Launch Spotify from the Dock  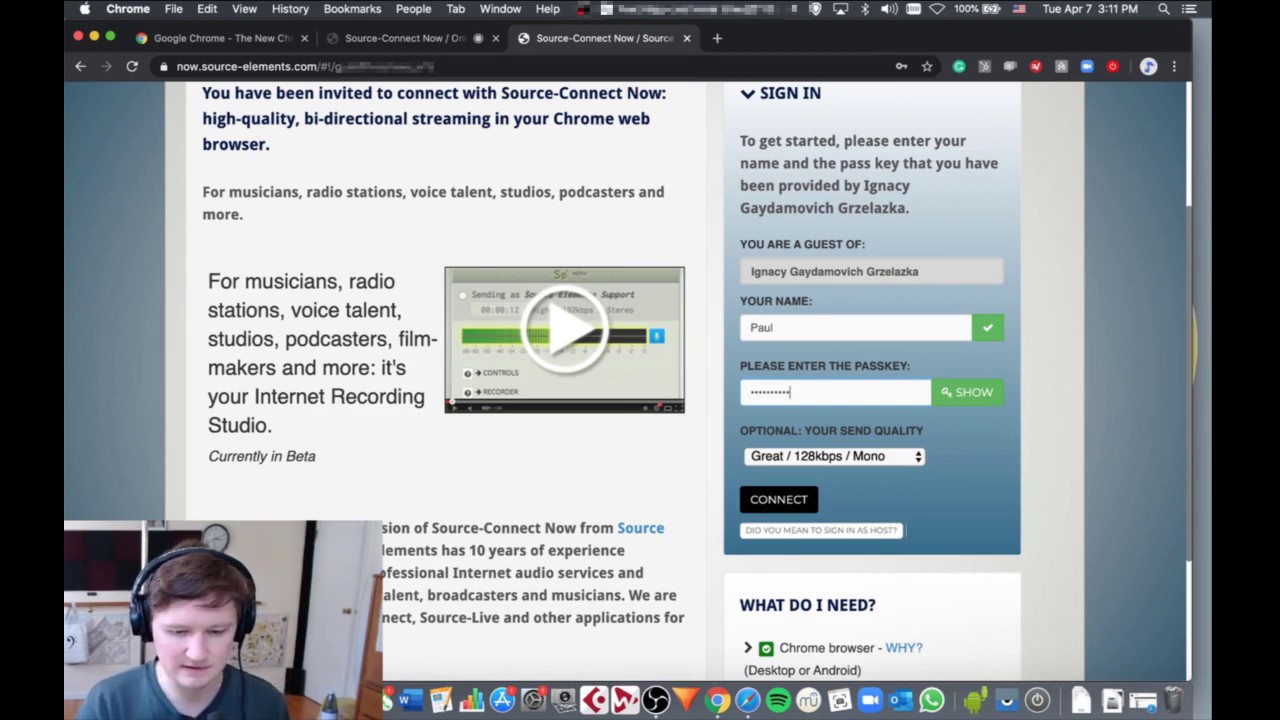click(778, 700)
